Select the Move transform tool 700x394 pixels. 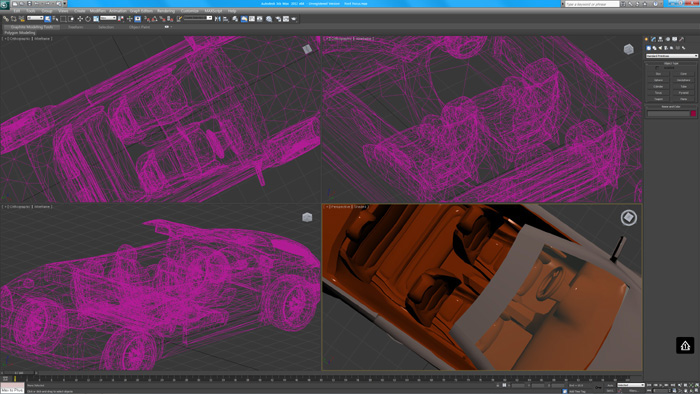(80, 19)
